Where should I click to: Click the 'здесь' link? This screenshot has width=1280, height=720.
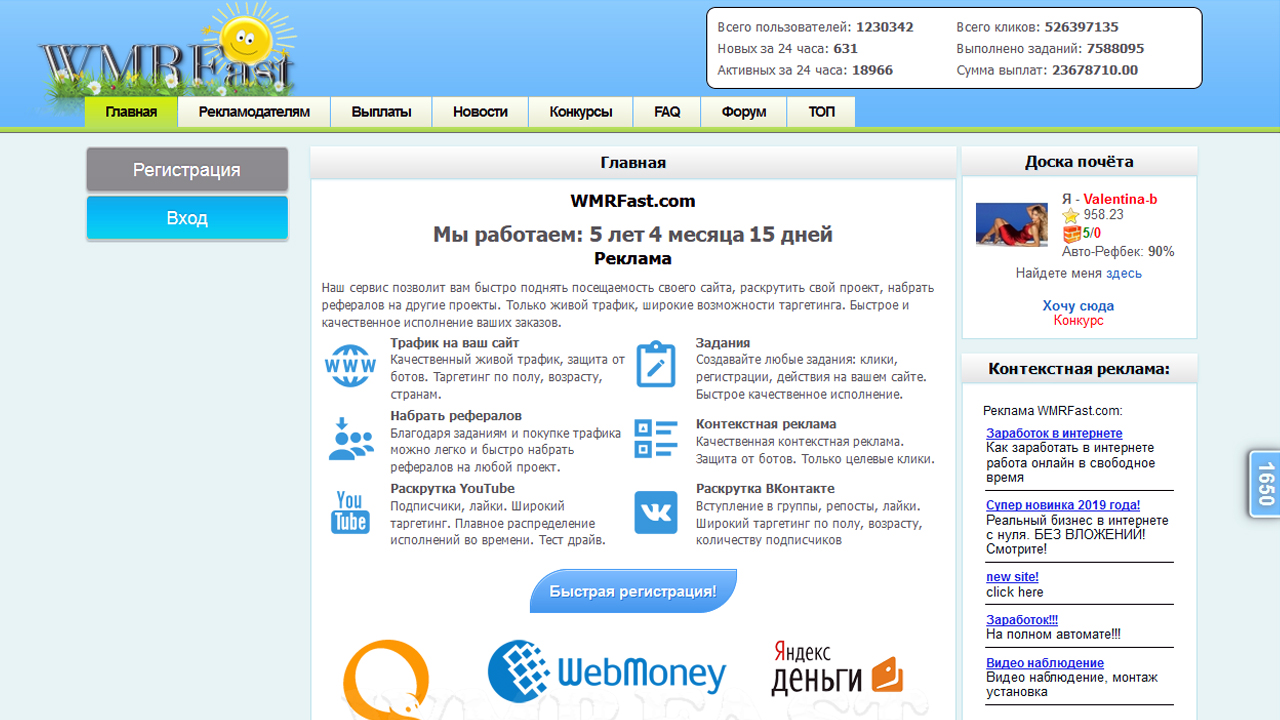point(1124,273)
